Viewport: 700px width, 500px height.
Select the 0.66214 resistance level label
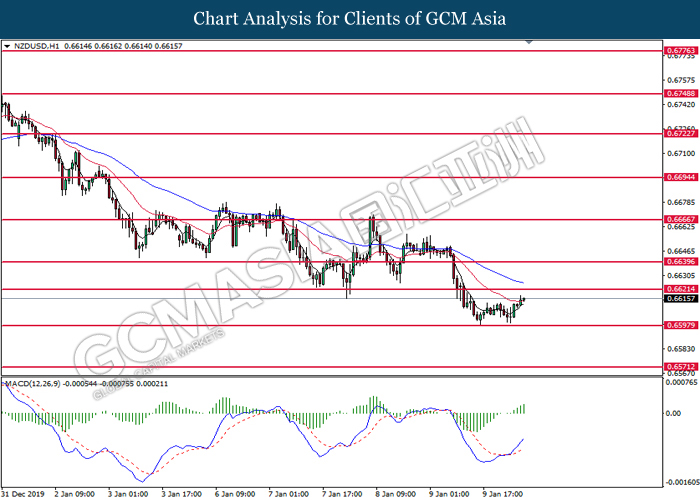[x=680, y=289]
